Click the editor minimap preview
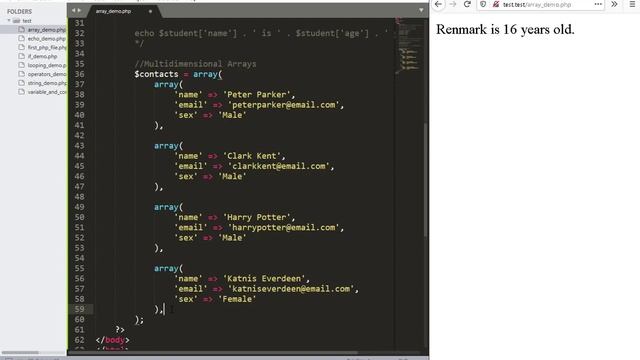This screenshot has width=640, height=360. click(408, 45)
